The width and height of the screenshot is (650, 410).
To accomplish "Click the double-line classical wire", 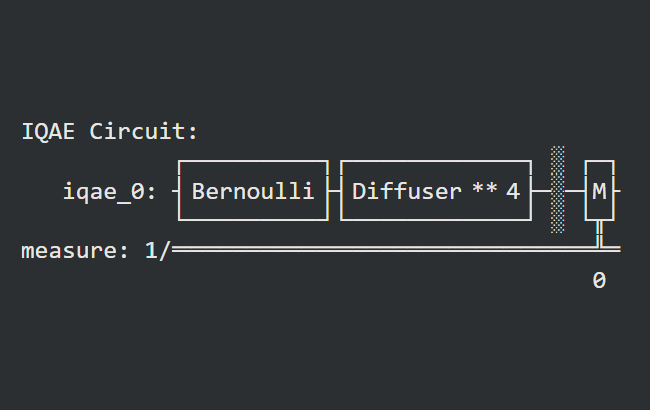I will 396,249.
